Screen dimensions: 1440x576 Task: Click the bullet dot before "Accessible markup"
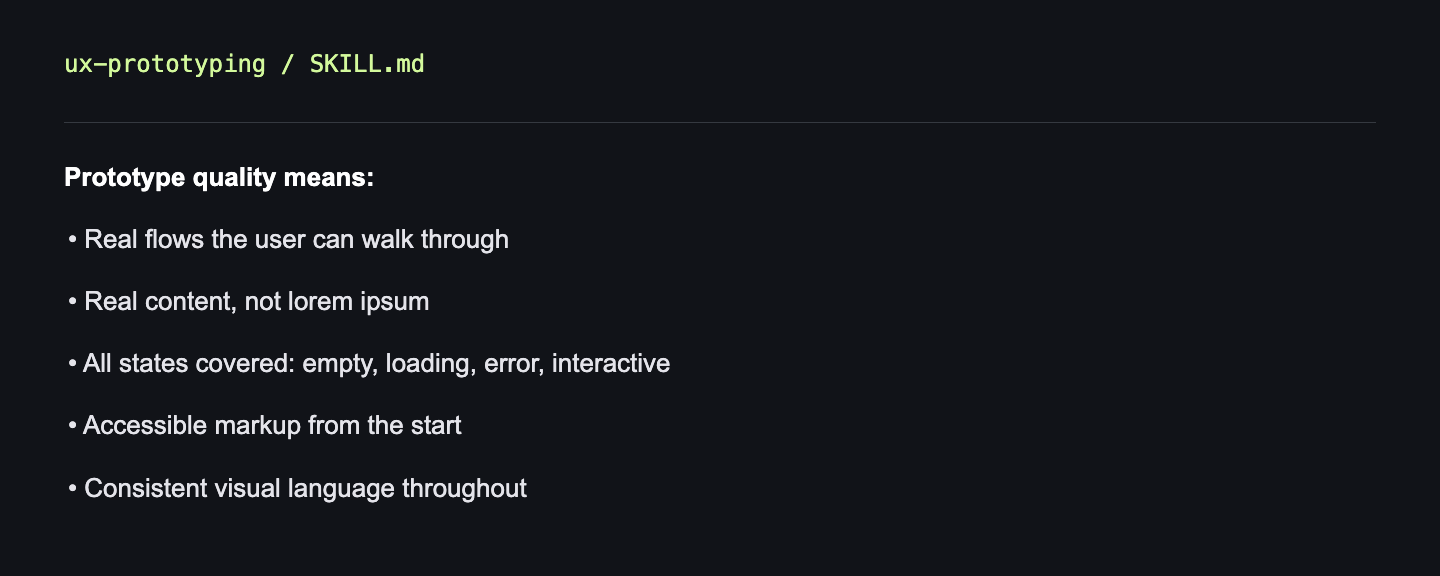pos(73,426)
